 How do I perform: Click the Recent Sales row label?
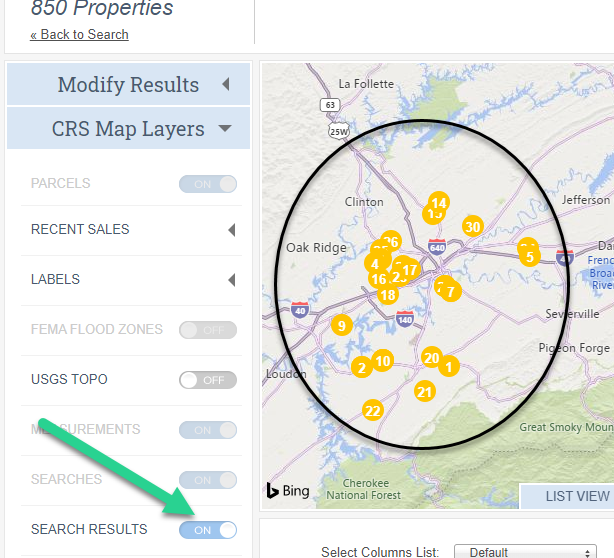pos(80,229)
